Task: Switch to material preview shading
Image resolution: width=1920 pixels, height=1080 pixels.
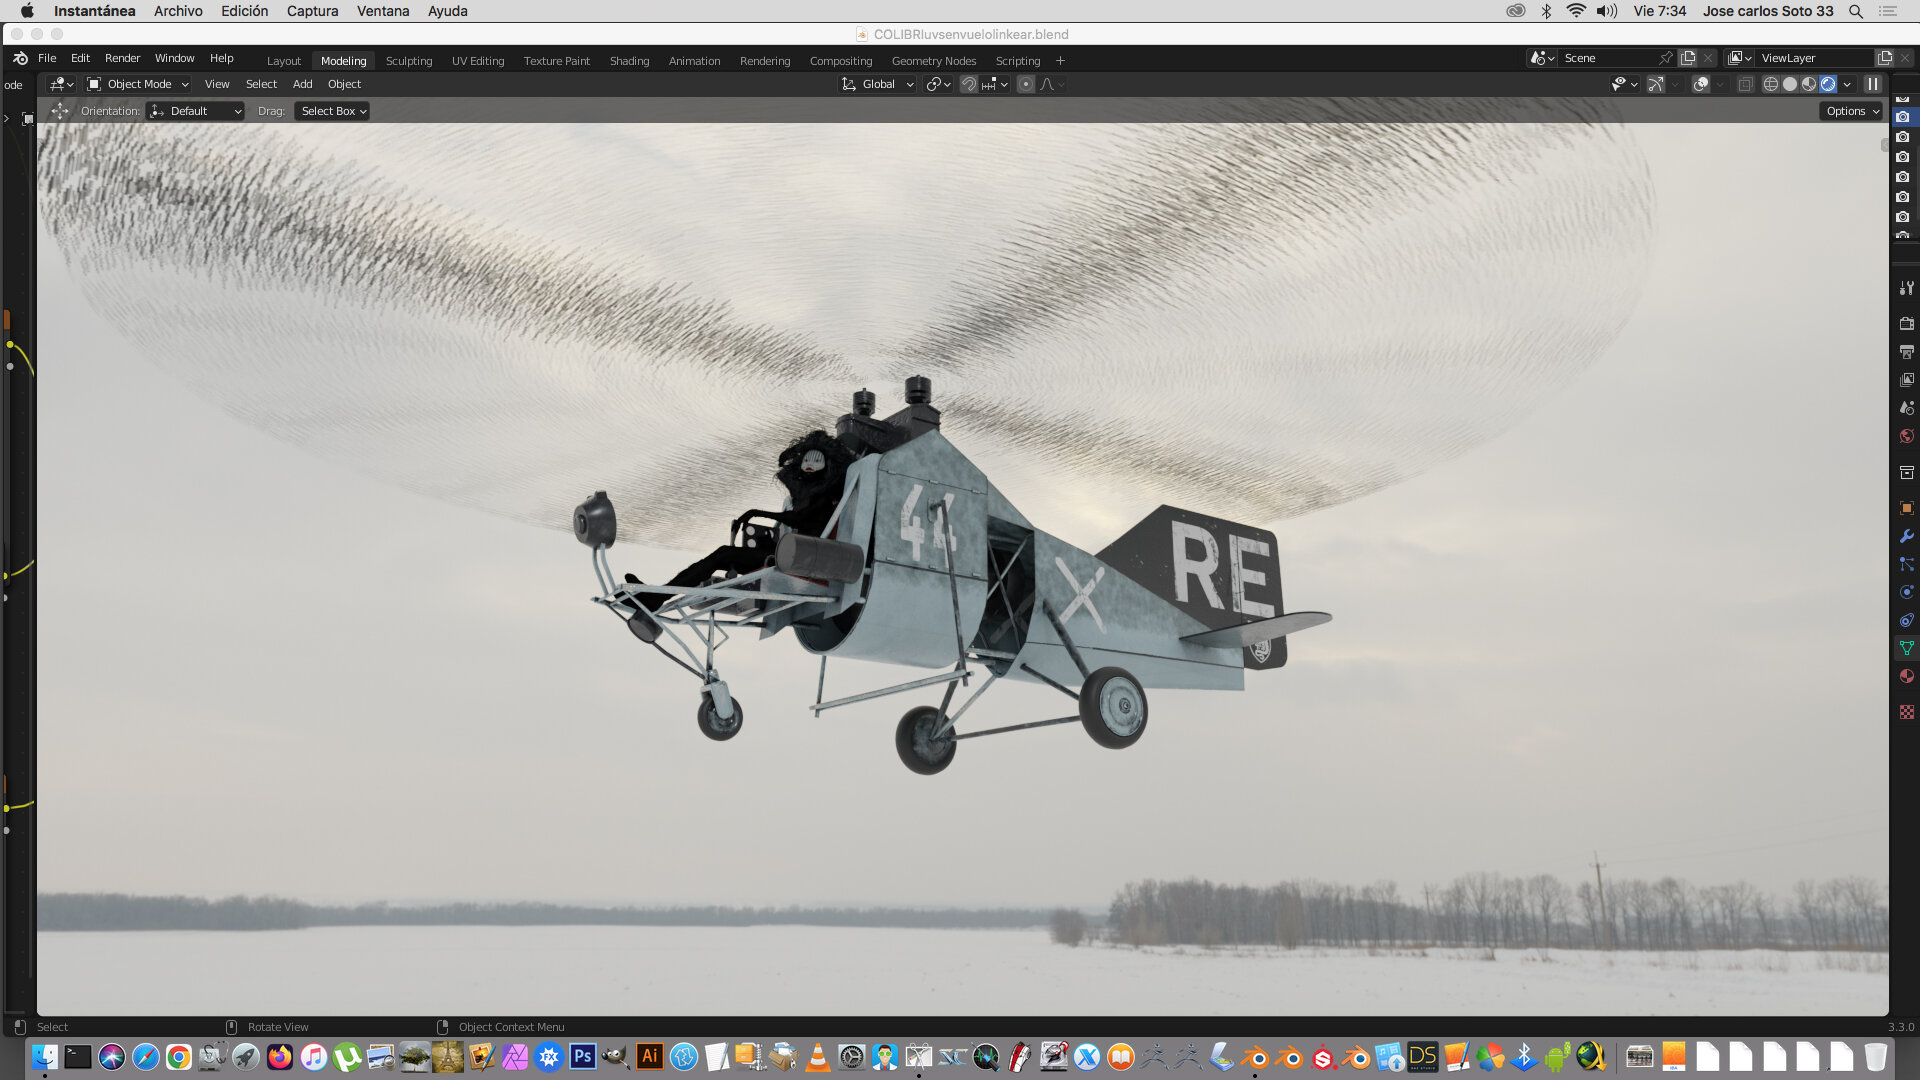Action: click(1808, 84)
